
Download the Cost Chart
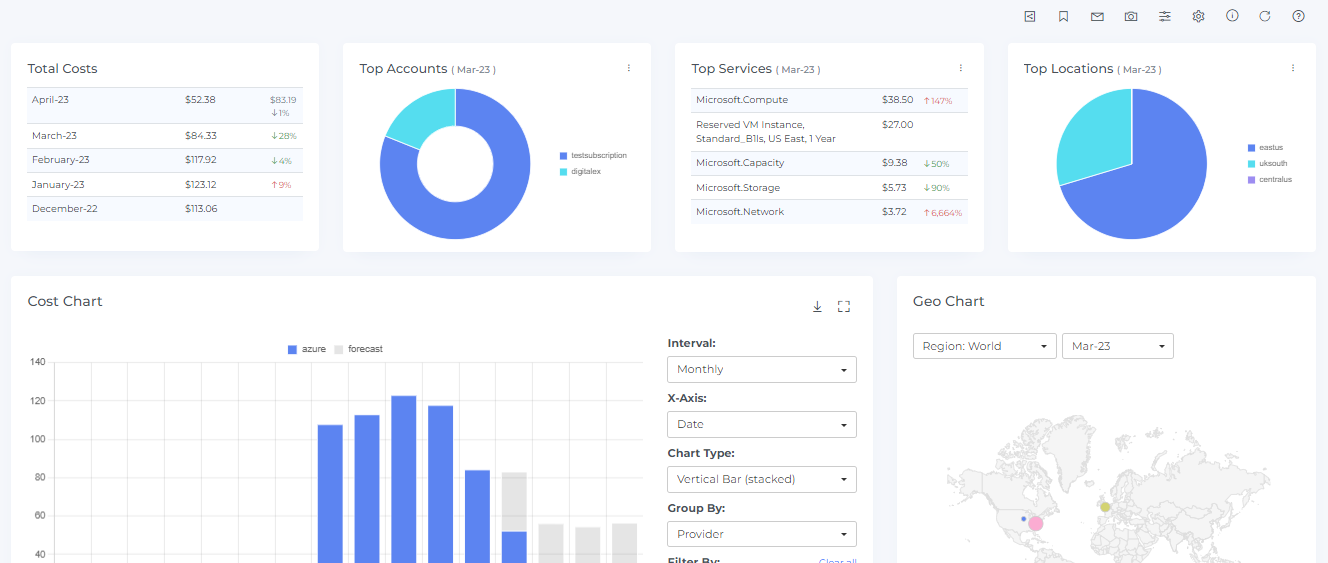pyautogui.click(x=817, y=307)
